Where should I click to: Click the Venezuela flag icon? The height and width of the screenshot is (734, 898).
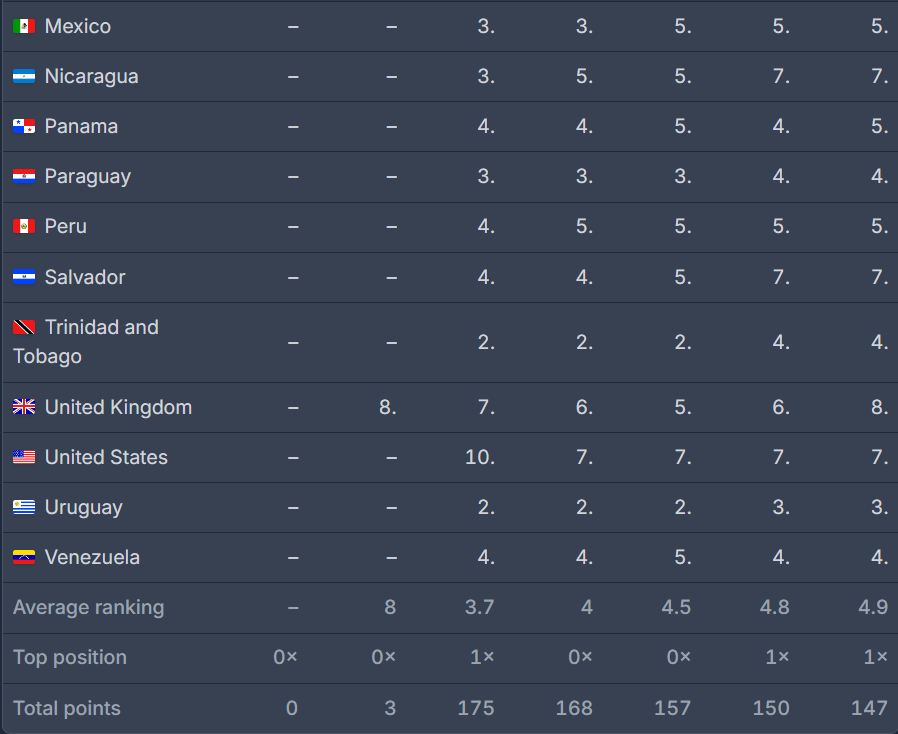pyautogui.click(x=24, y=557)
